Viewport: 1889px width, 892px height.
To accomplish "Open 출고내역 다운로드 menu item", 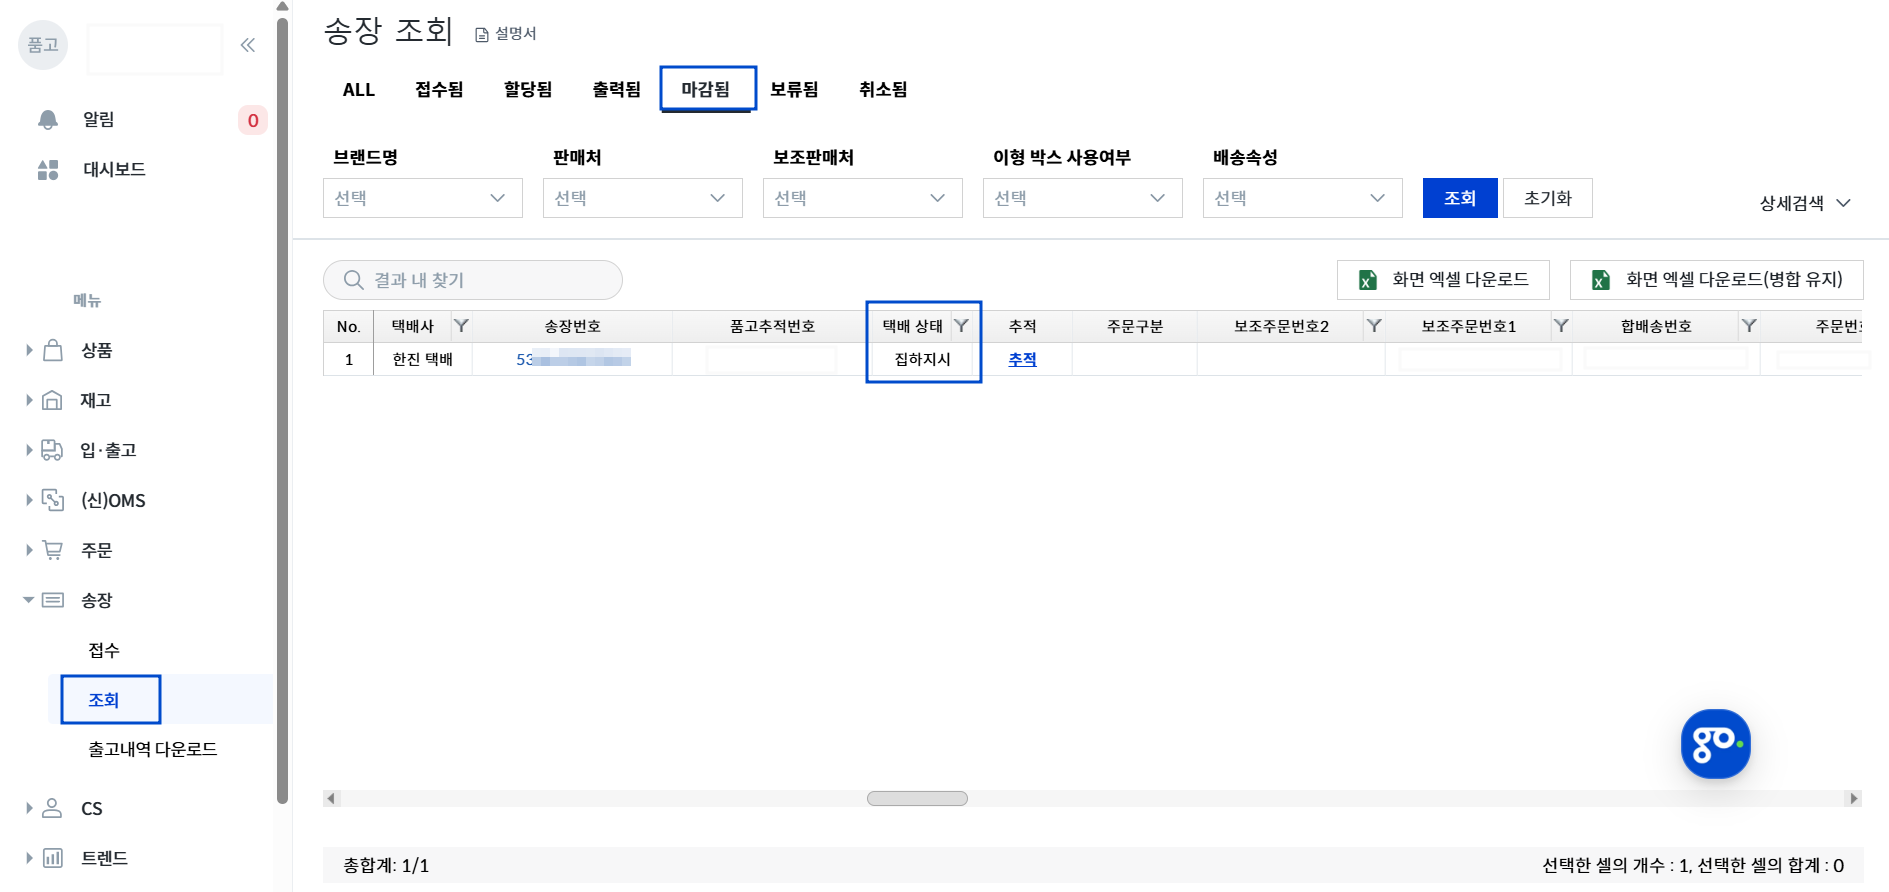I will click(x=153, y=749).
